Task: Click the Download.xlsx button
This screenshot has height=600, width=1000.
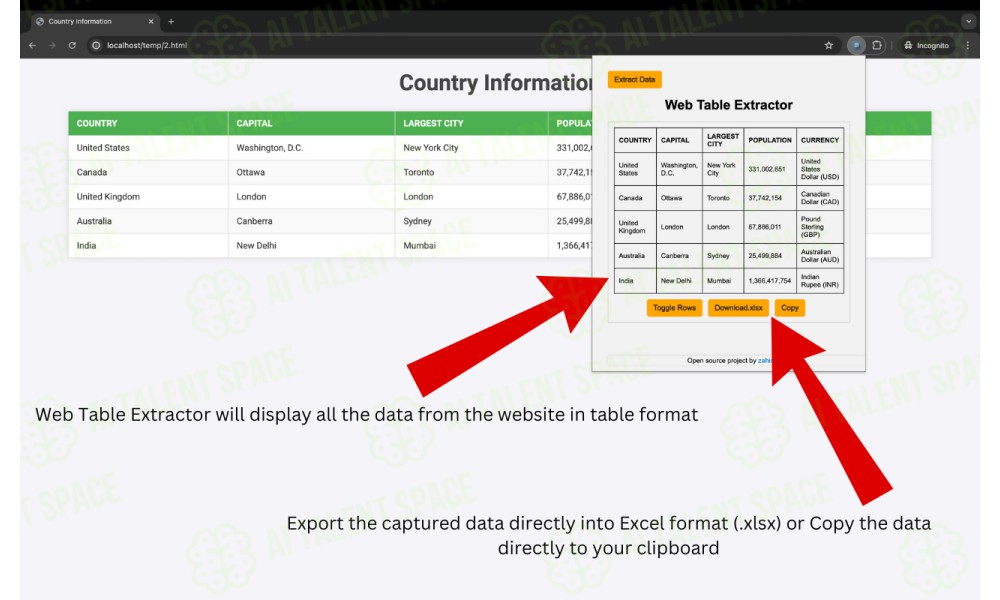Action: [738, 308]
